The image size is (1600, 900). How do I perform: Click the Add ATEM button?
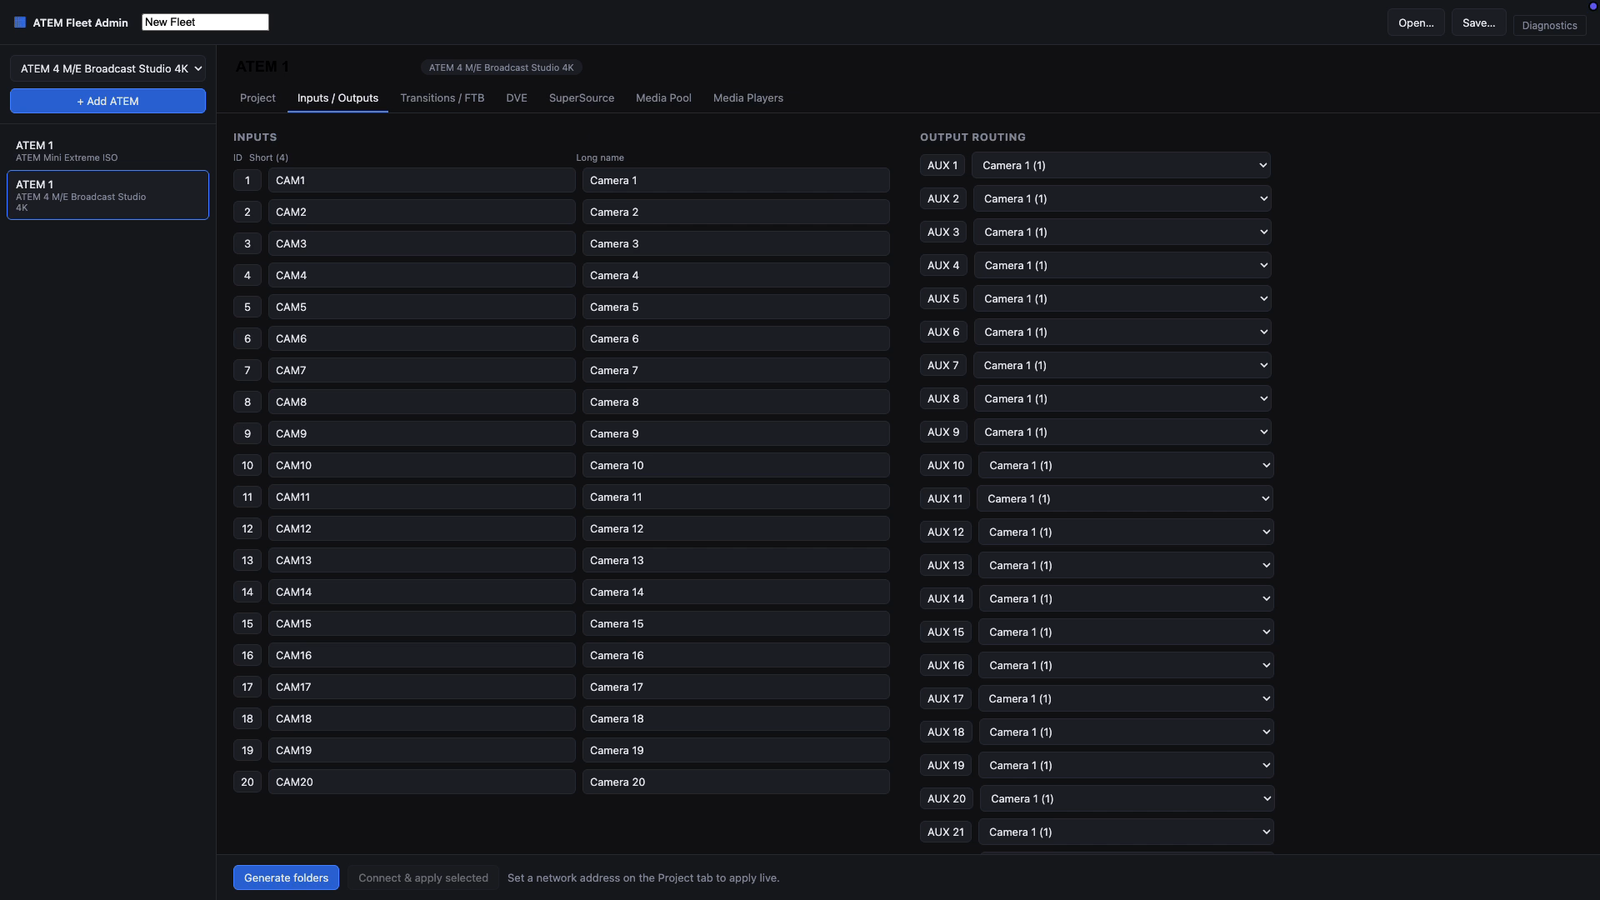point(108,101)
